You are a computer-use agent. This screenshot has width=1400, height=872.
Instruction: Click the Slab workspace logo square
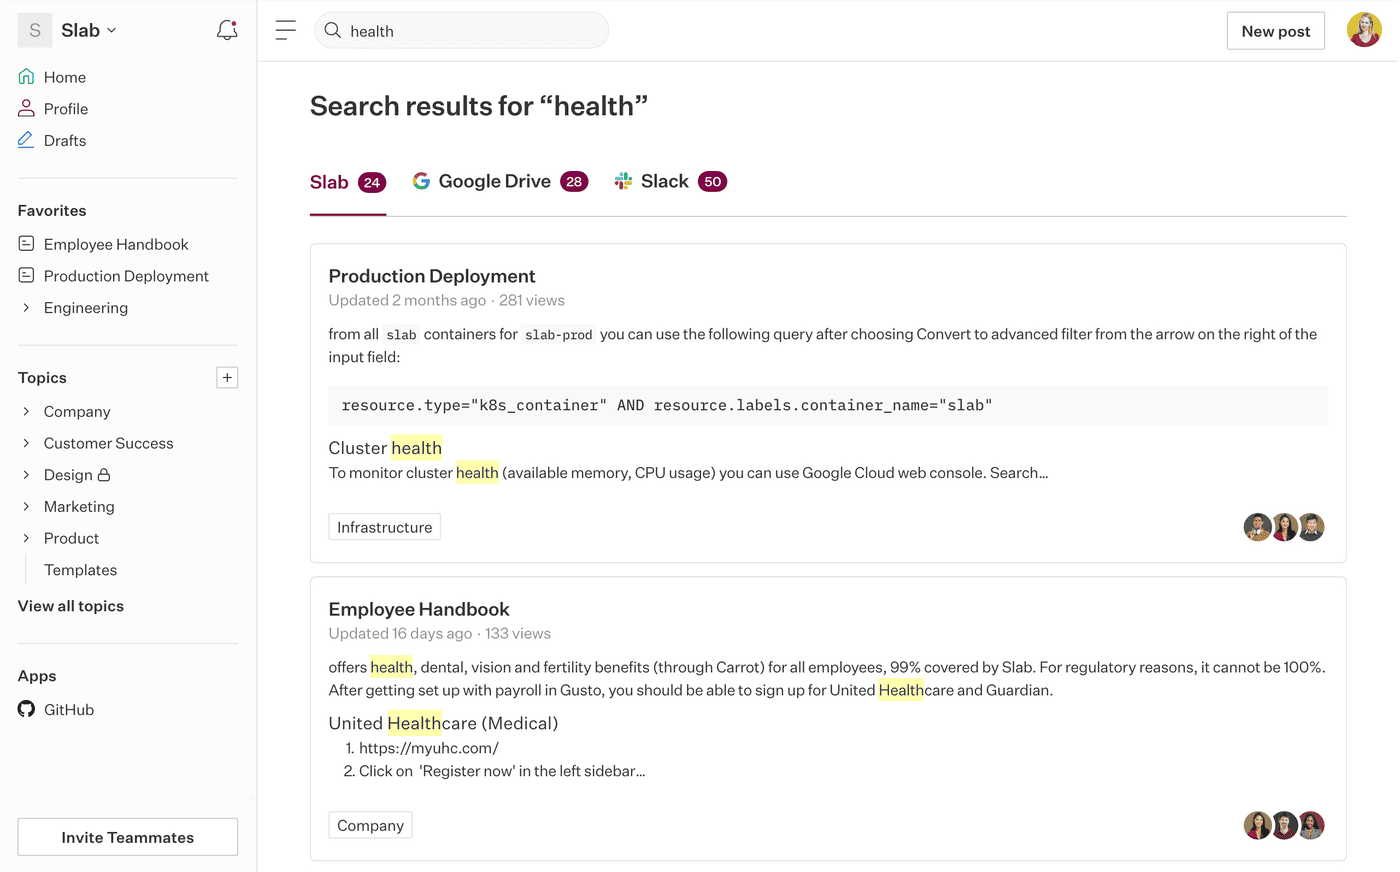click(x=34, y=30)
